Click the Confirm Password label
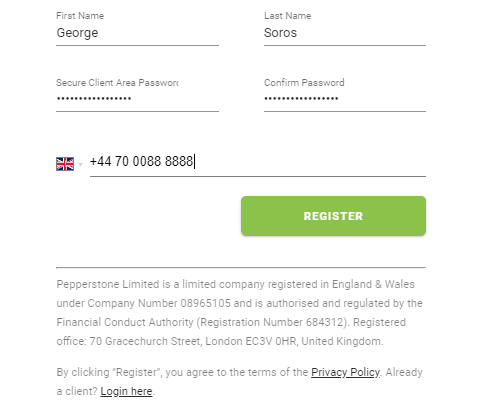The height and width of the screenshot is (407, 479). tap(304, 83)
